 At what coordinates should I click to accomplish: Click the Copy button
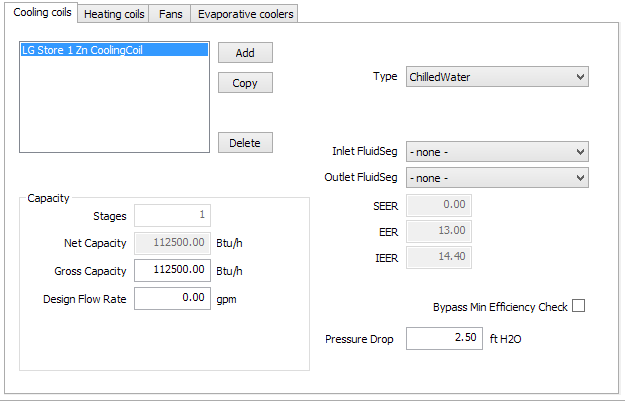pyautogui.click(x=245, y=83)
